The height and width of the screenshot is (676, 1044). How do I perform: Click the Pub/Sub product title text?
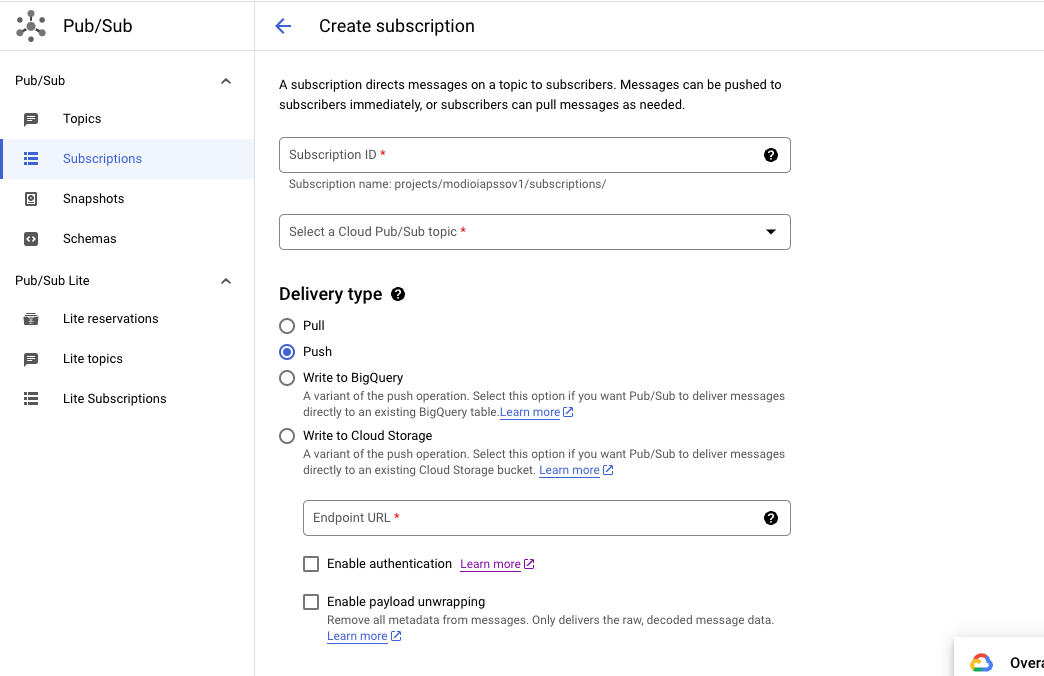click(98, 26)
